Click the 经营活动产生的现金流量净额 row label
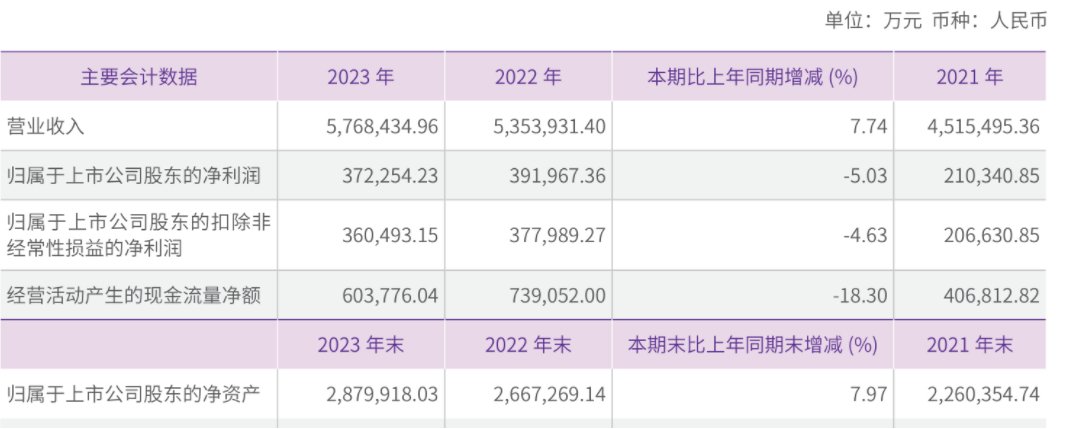 click(x=133, y=295)
